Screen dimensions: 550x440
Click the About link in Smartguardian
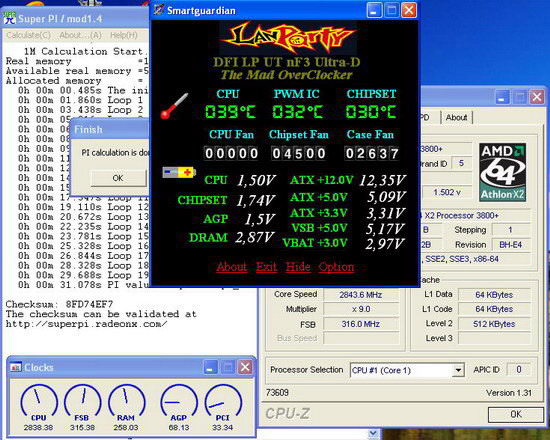click(x=232, y=267)
